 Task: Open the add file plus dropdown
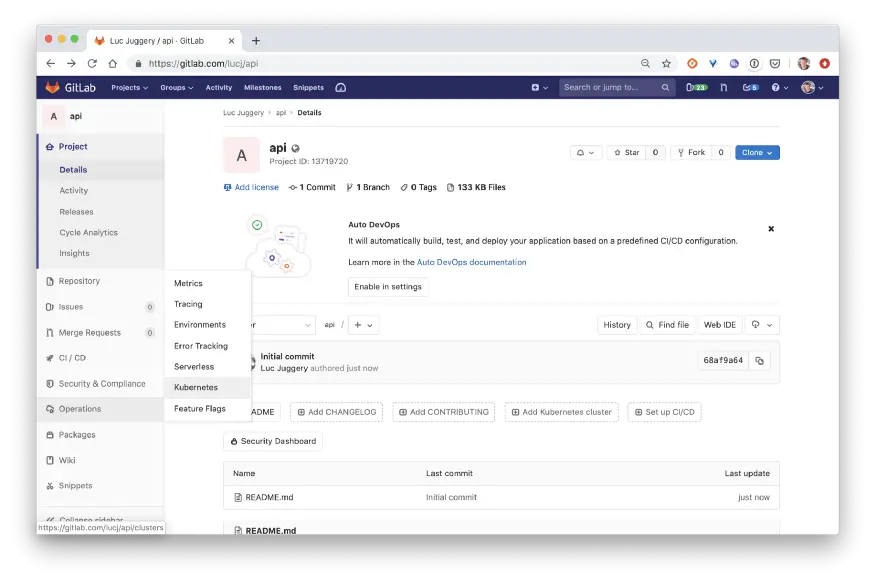(x=363, y=325)
